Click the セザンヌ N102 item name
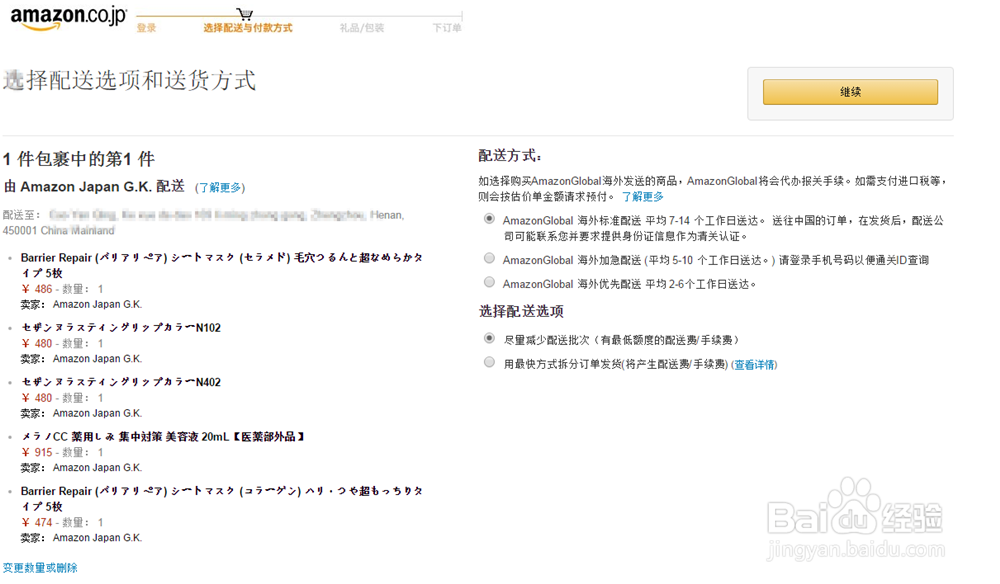Screen dimensions: 1000x584 [121, 328]
